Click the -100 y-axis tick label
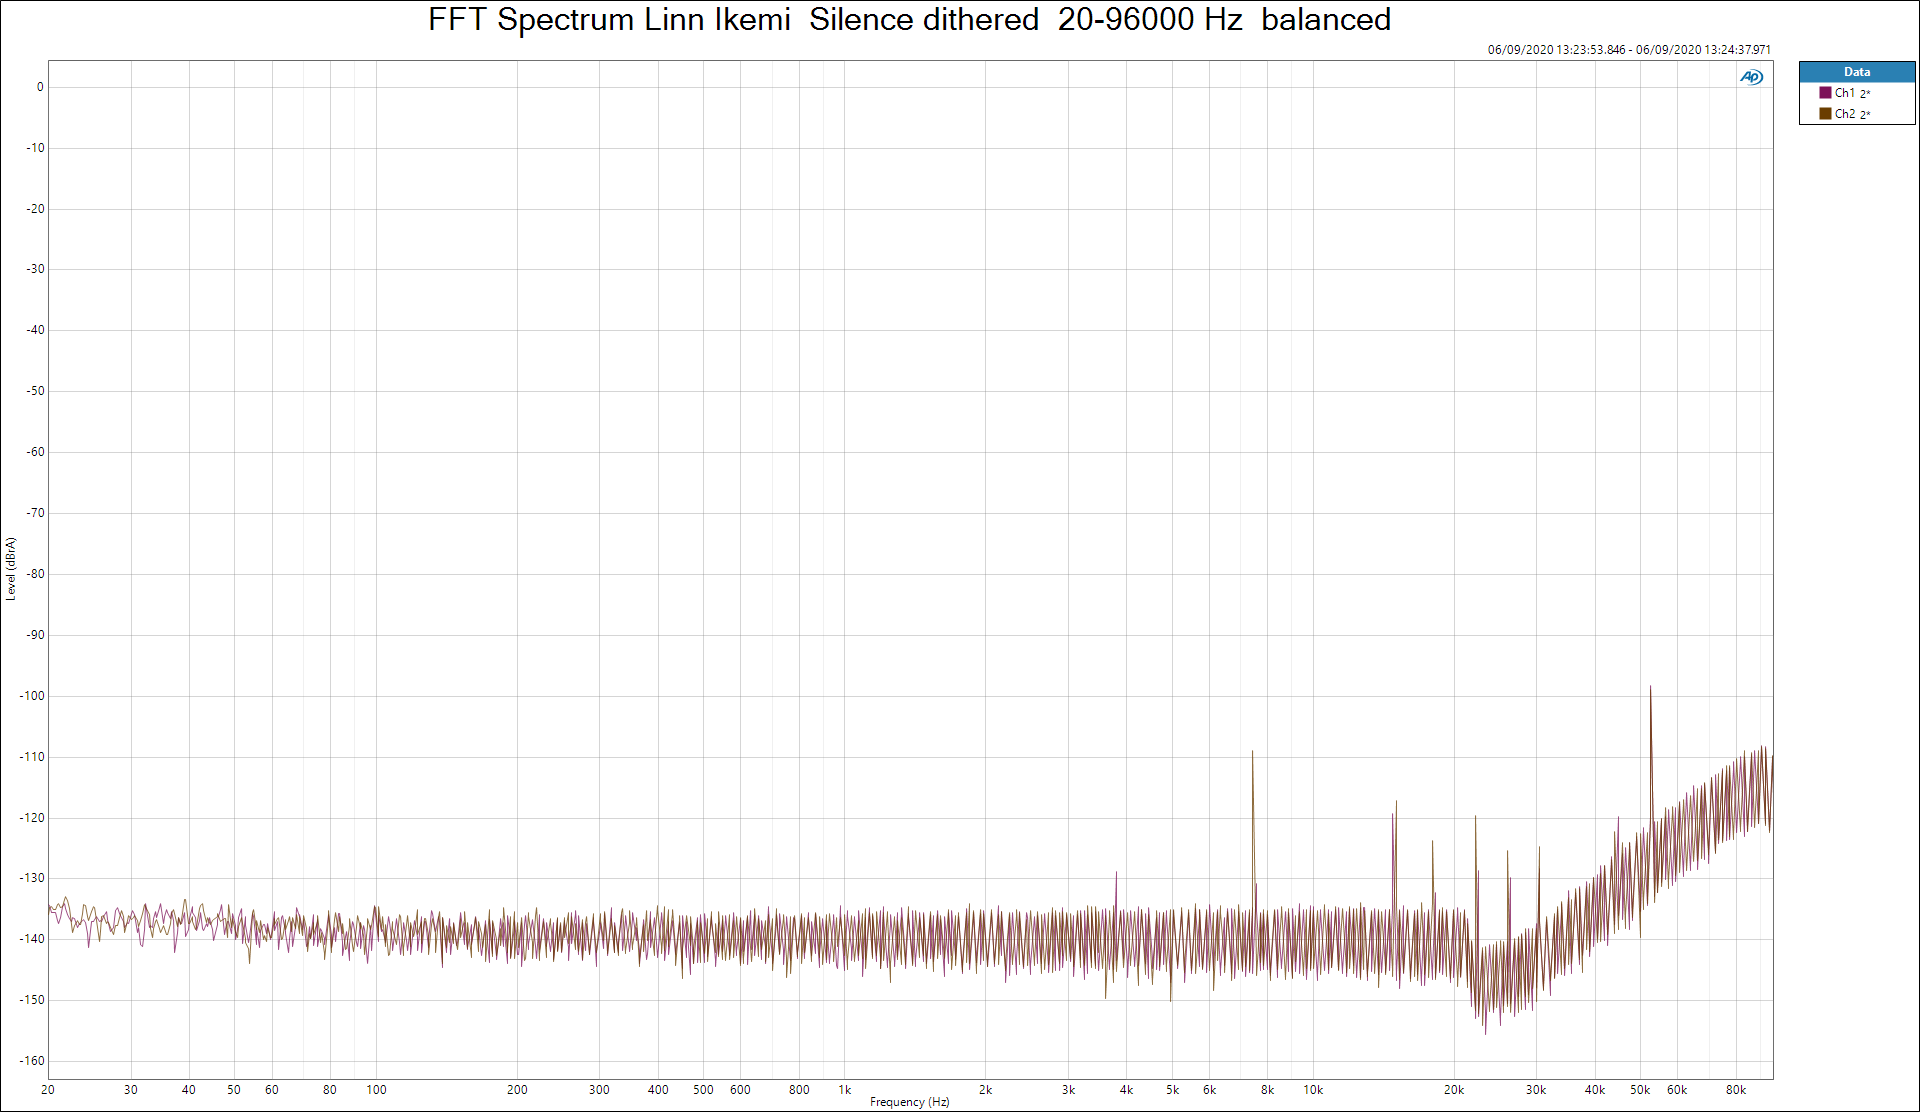 tap(33, 696)
